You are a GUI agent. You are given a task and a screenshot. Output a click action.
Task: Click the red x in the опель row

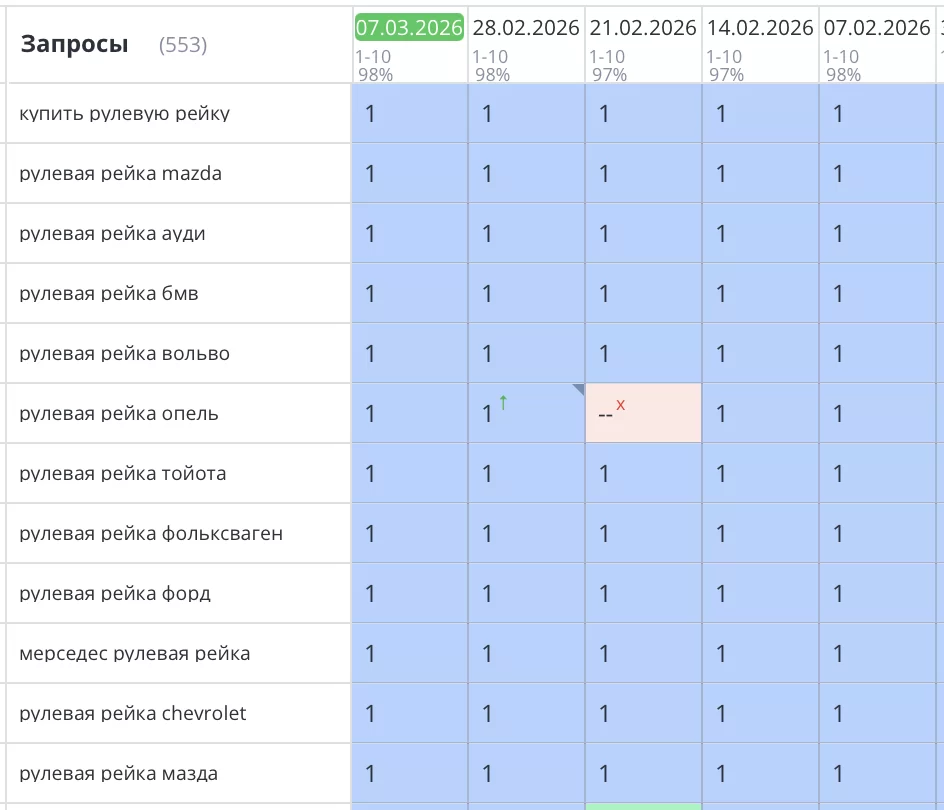tap(620, 404)
